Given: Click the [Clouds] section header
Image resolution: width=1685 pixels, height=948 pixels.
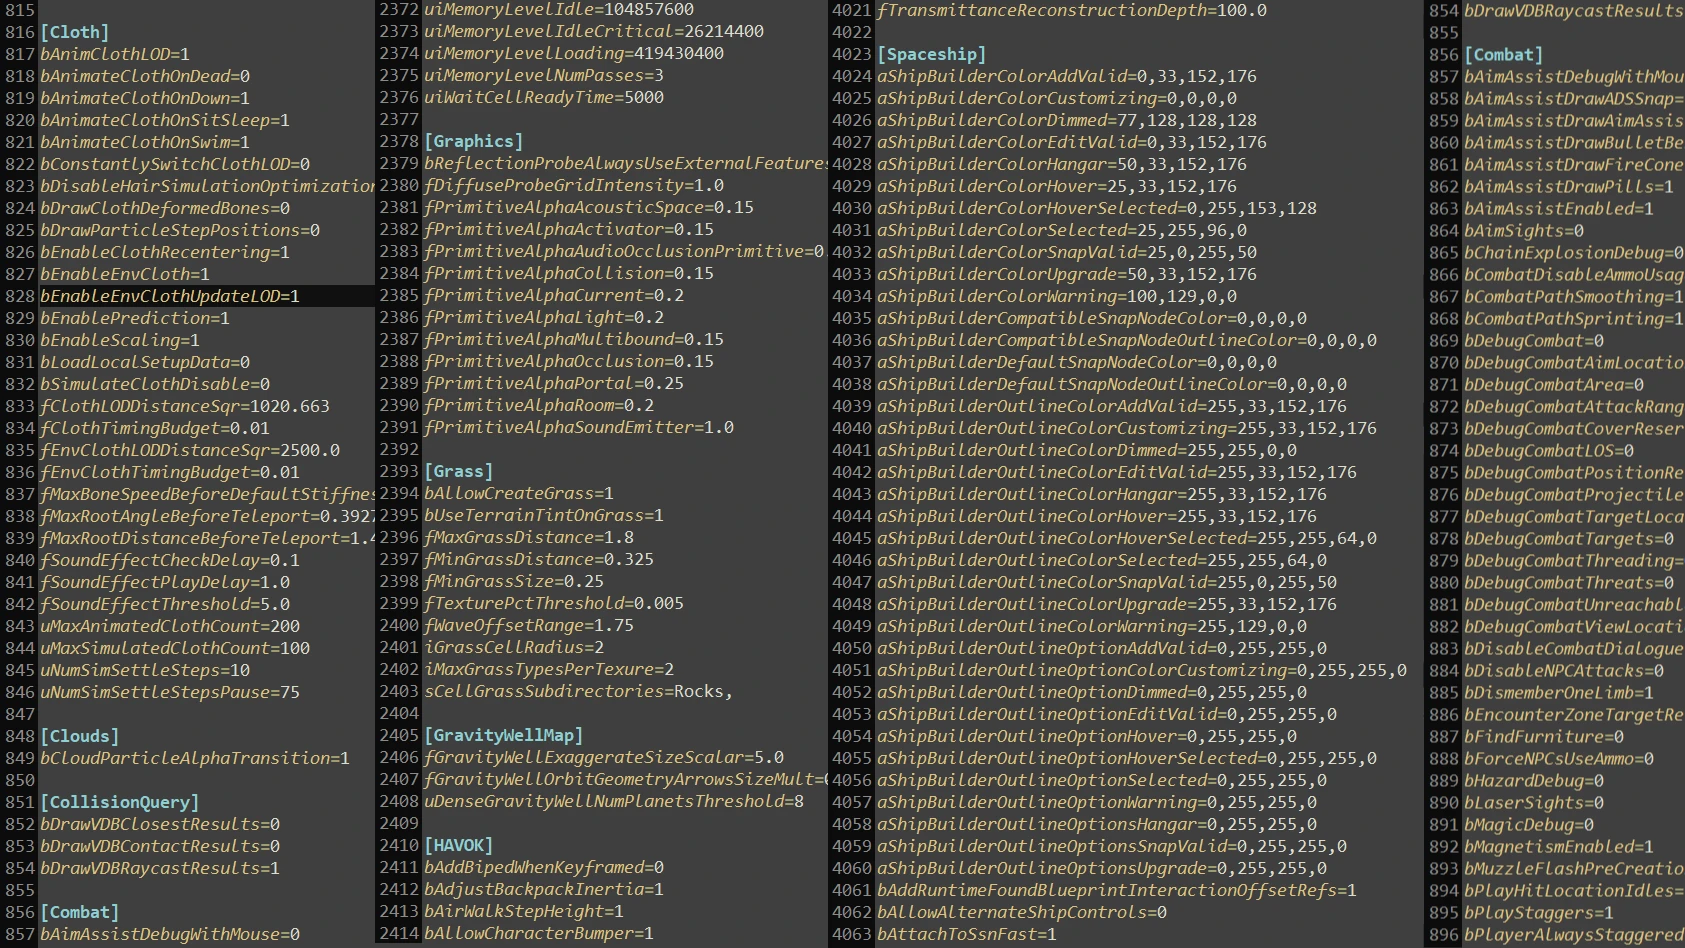Looking at the screenshot, I should click(80, 736).
